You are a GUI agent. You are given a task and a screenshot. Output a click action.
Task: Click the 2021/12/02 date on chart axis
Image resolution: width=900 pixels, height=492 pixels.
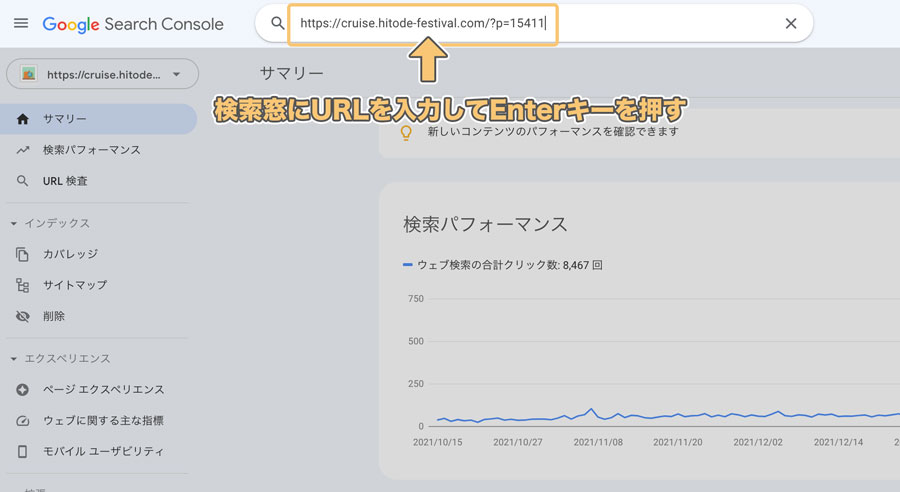tap(758, 442)
